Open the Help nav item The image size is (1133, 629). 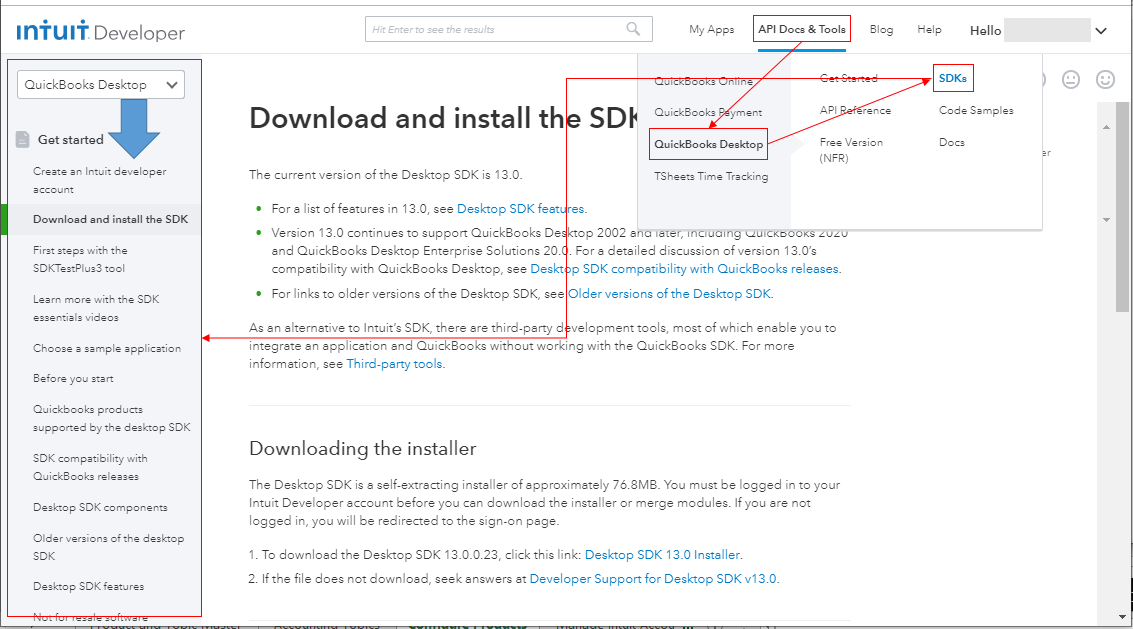tap(929, 29)
